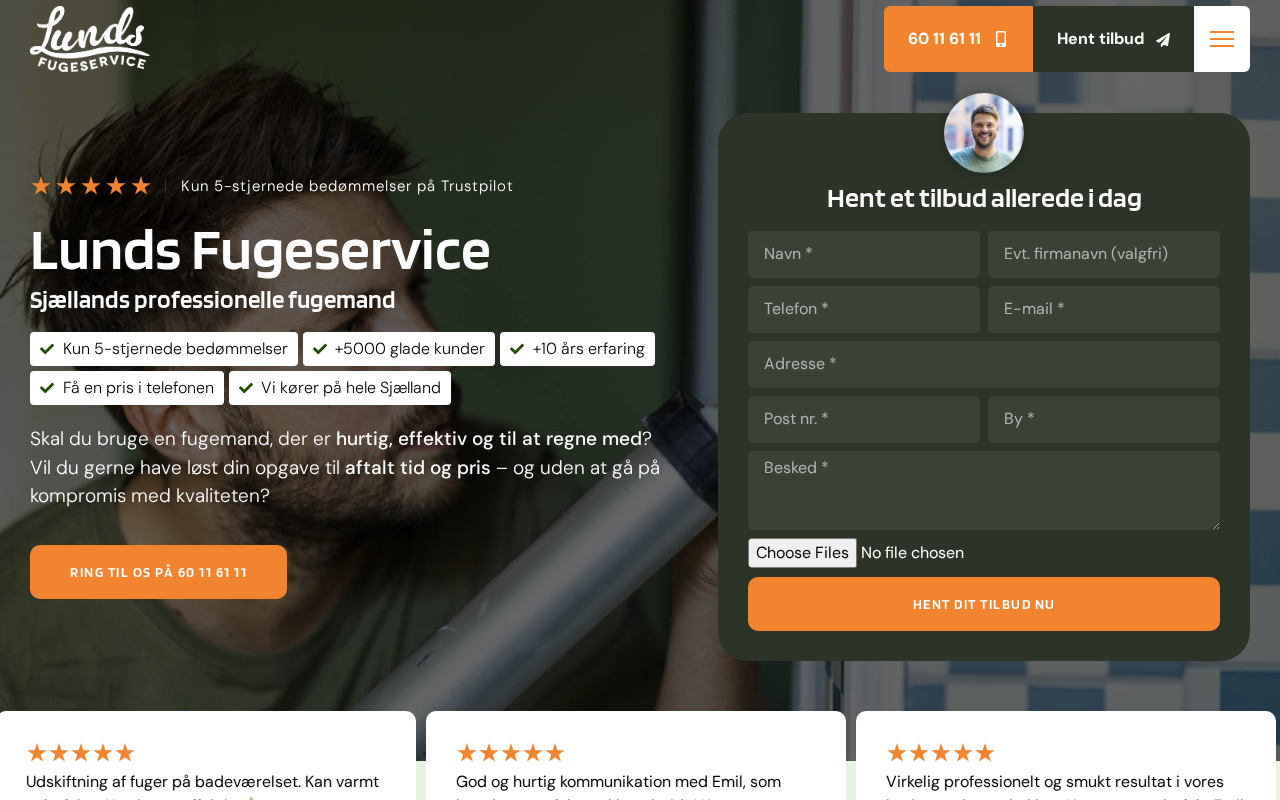This screenshot has width=1280, height=800.
Task: Click the Telefon input field
Action: [864, 309]
